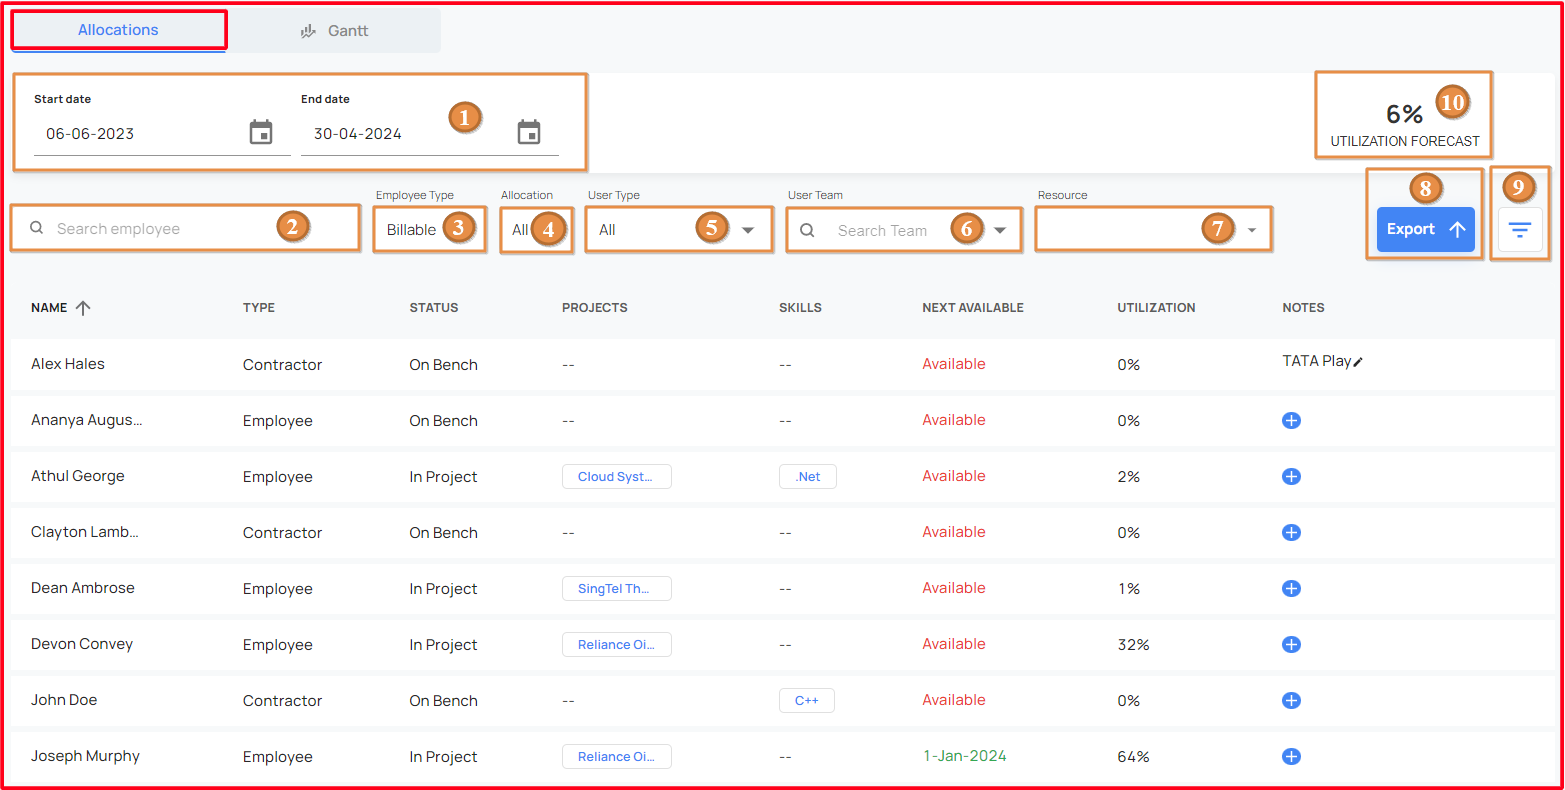
Task: Add a note for Athul George
Action: tap(1291, 477)
